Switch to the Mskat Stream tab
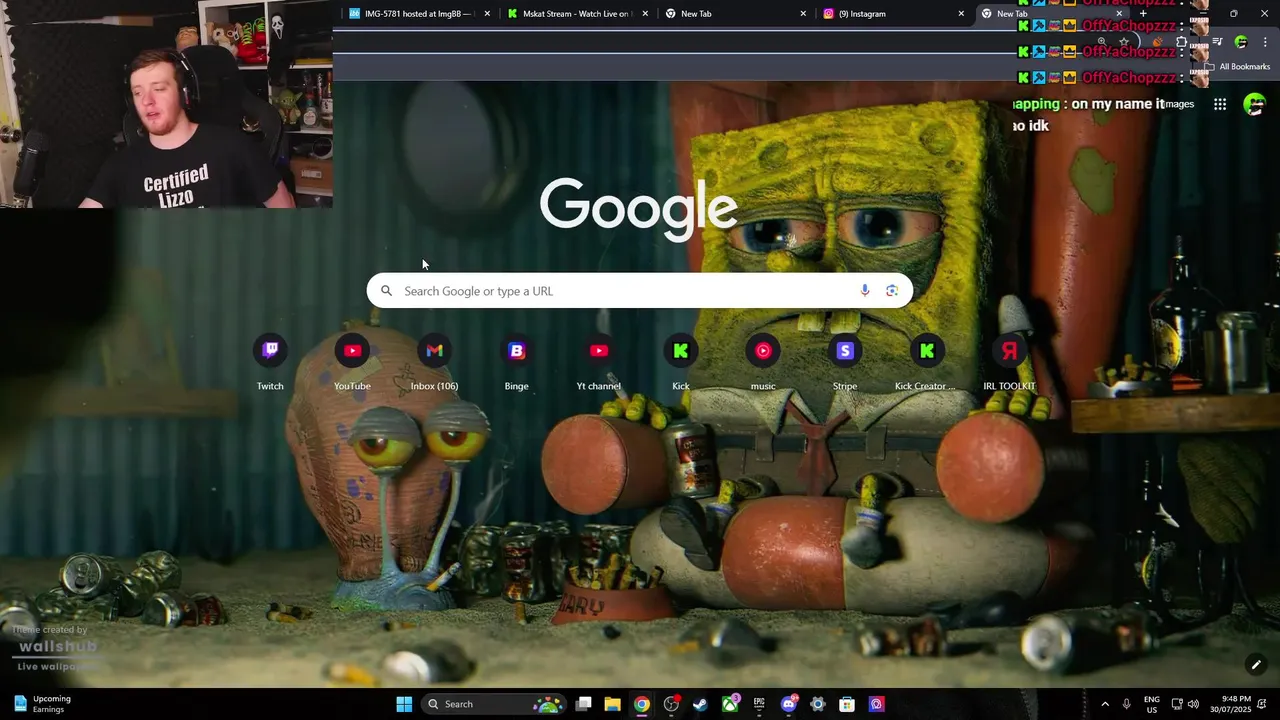 coord(578,14)
